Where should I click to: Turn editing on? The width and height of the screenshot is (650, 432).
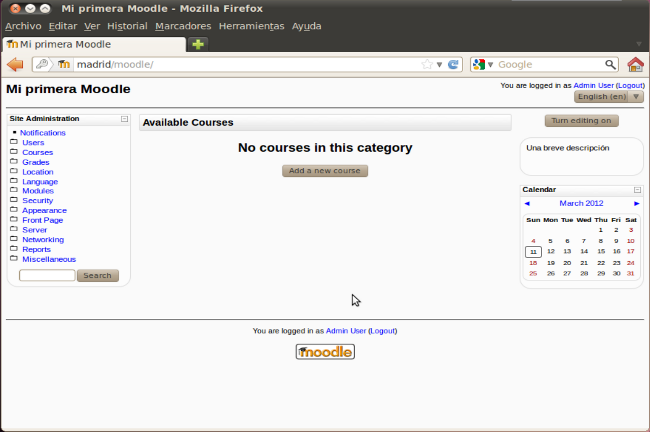(581, 121)
